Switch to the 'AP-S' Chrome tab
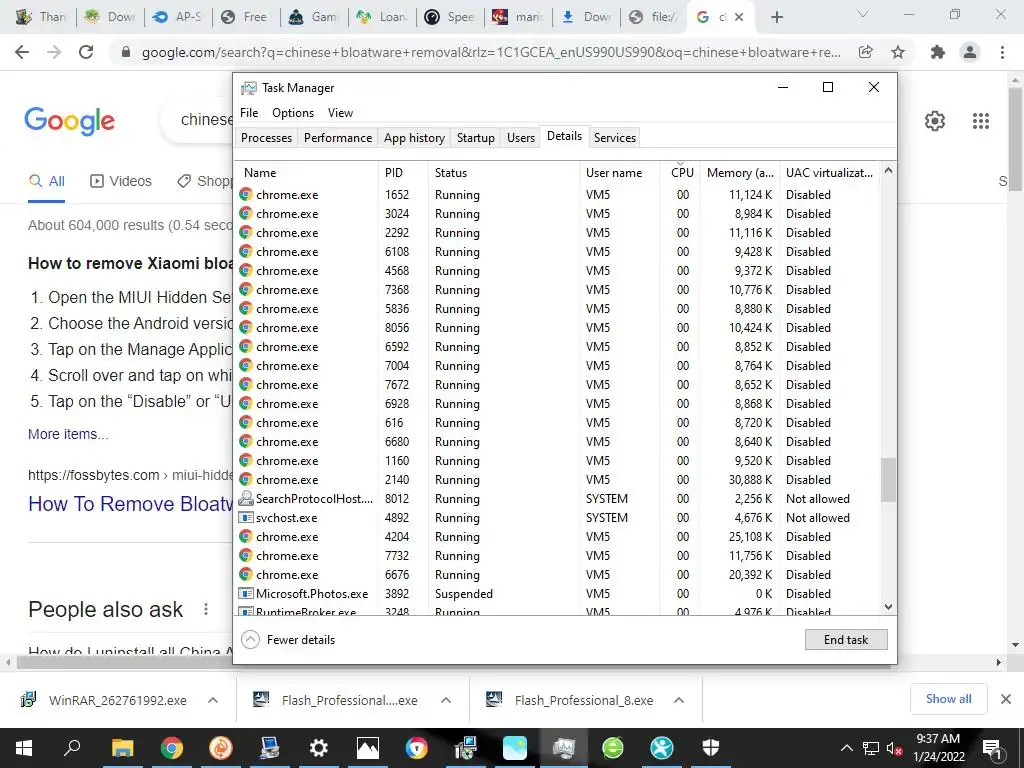Viewport: 1024px width, 768px height. (178, 17)
